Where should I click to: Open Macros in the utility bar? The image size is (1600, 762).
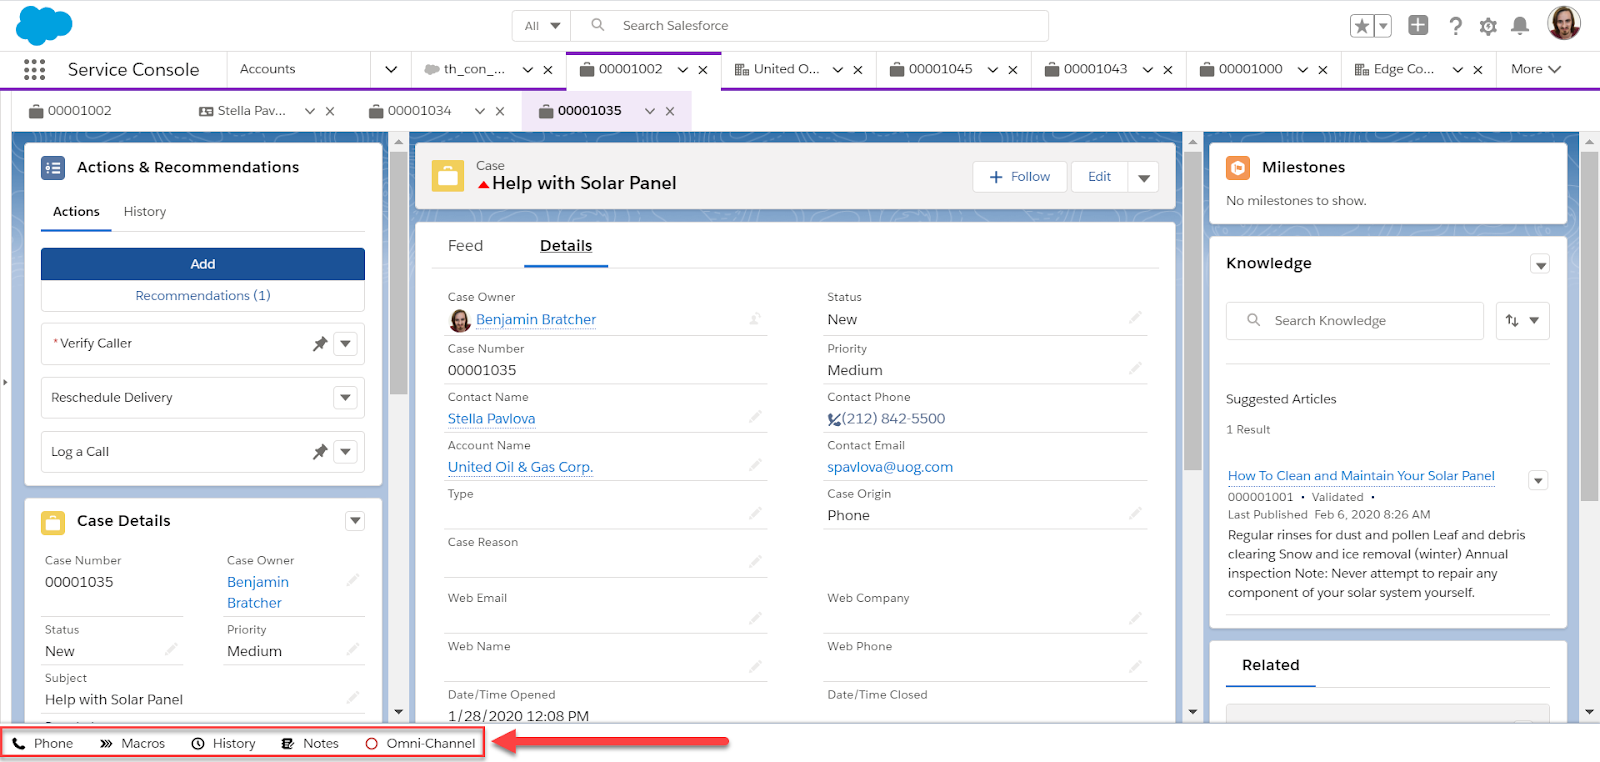click(132, 743)
